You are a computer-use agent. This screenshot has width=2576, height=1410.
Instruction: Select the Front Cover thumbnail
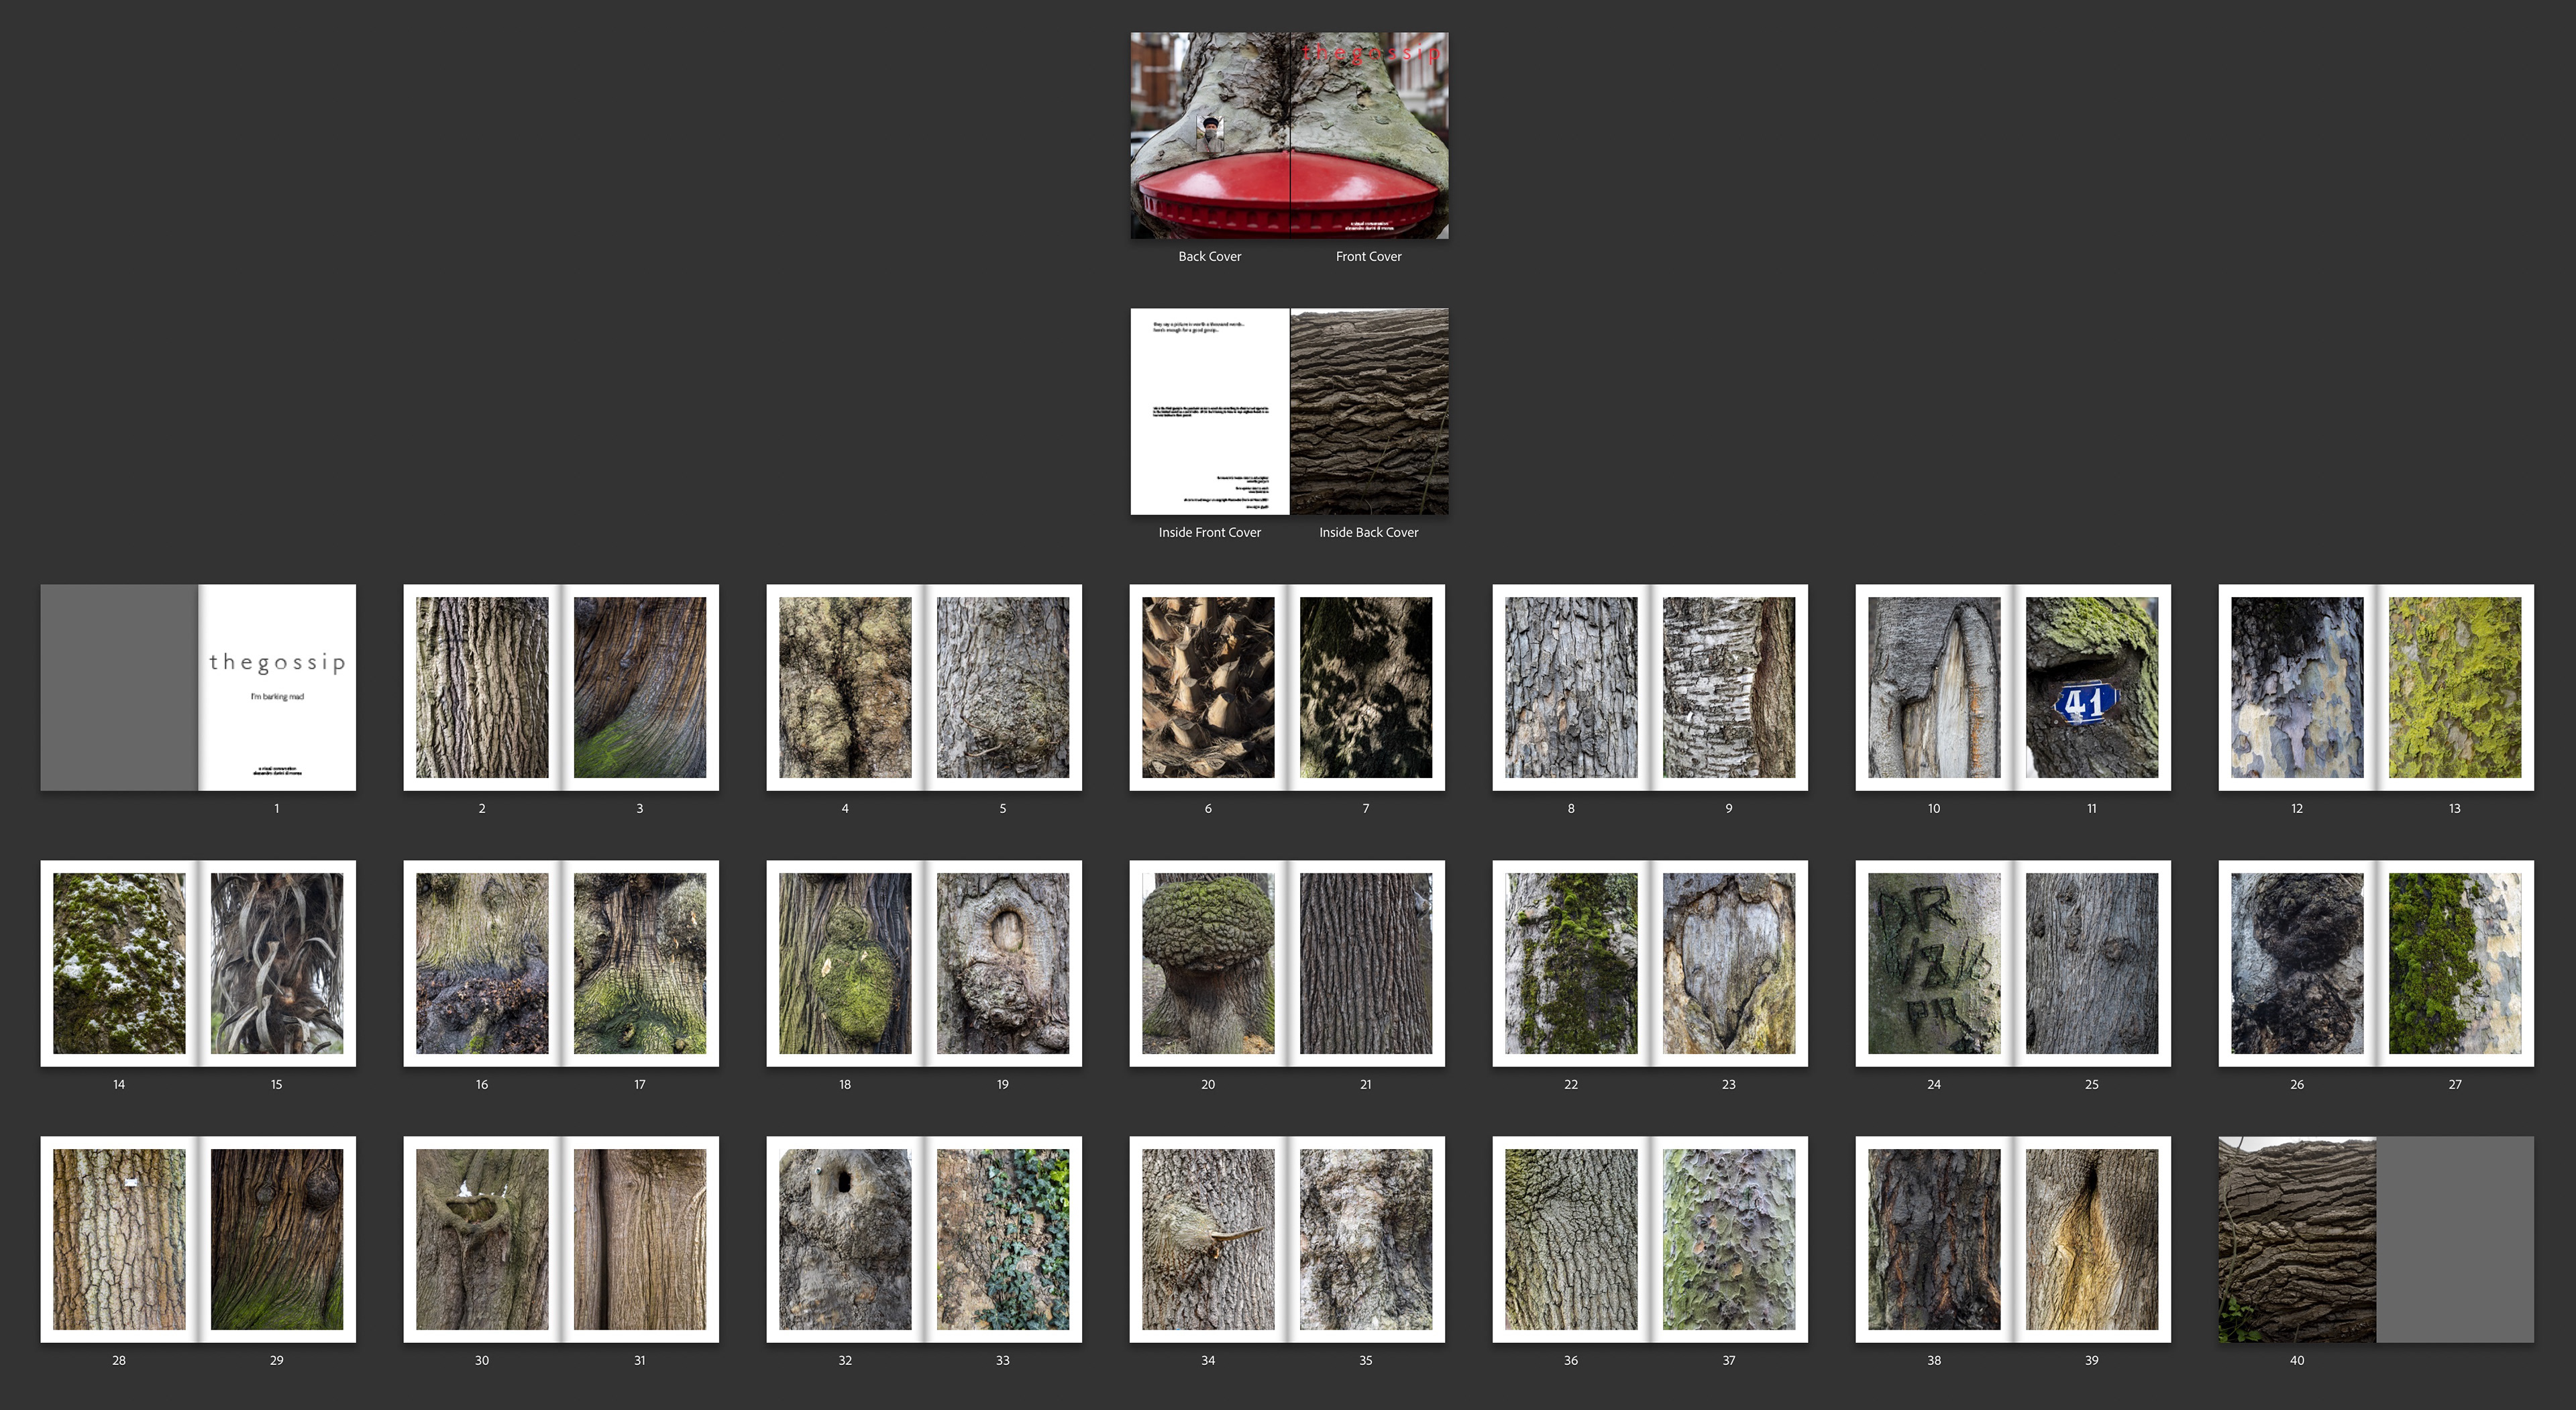(1368, 135)
